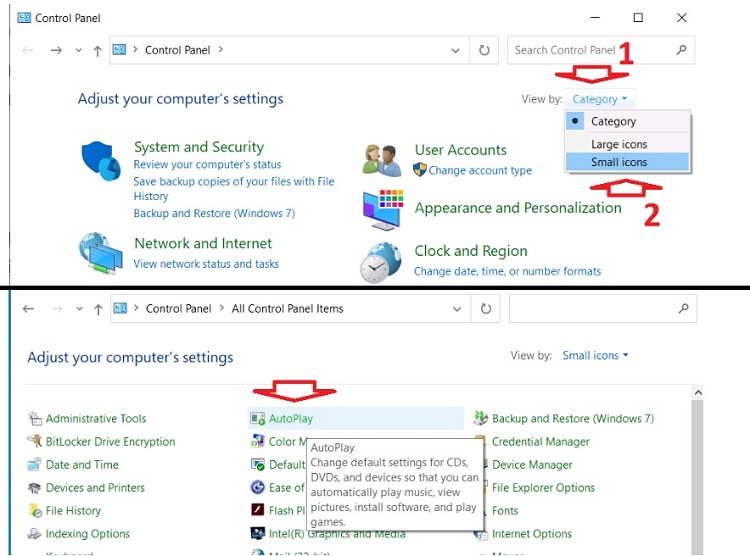The height and width of the screenshot is (556, 750).
Task: Click the scroll up arrow in items list
Action: click(698, 392)
